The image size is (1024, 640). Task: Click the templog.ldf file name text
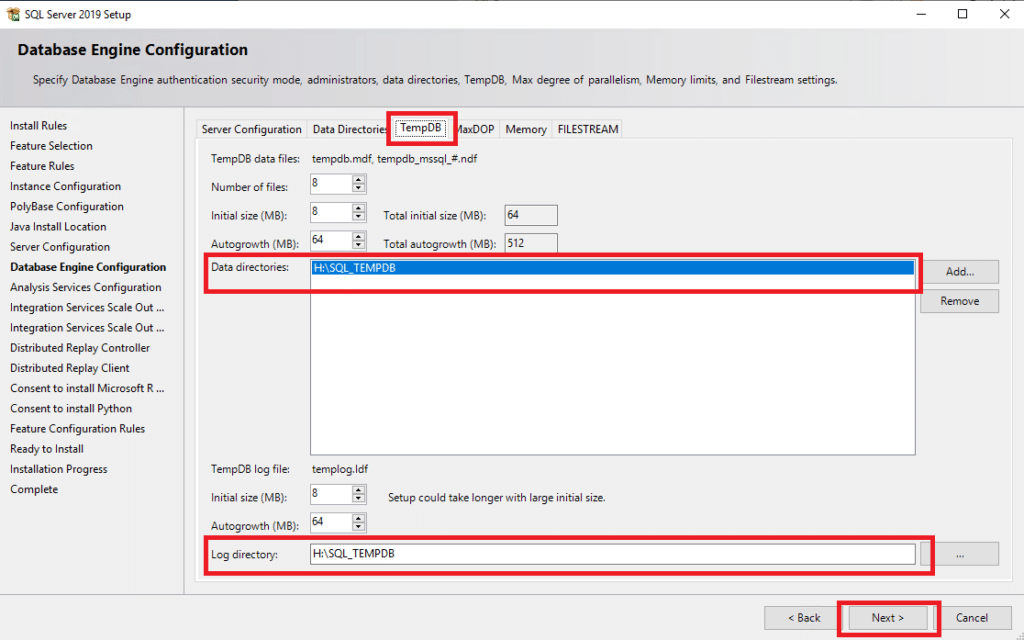340,469
